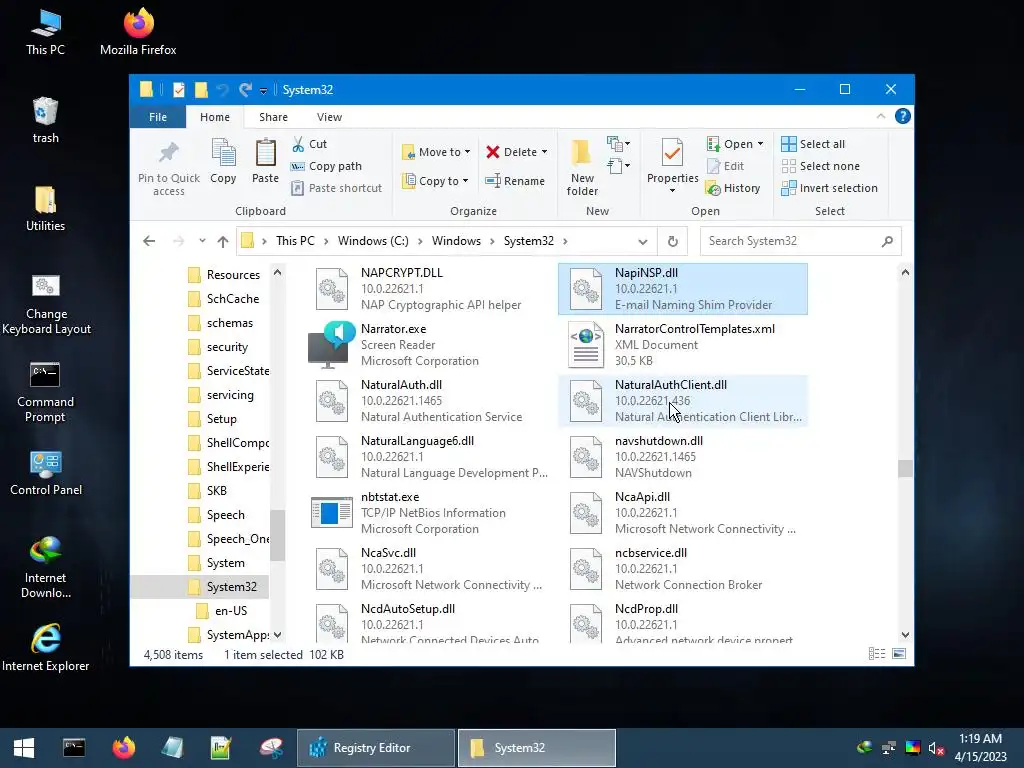Select Narrator.exe file icon
Screen dimensions: 1024x768
tap(331, 345)
